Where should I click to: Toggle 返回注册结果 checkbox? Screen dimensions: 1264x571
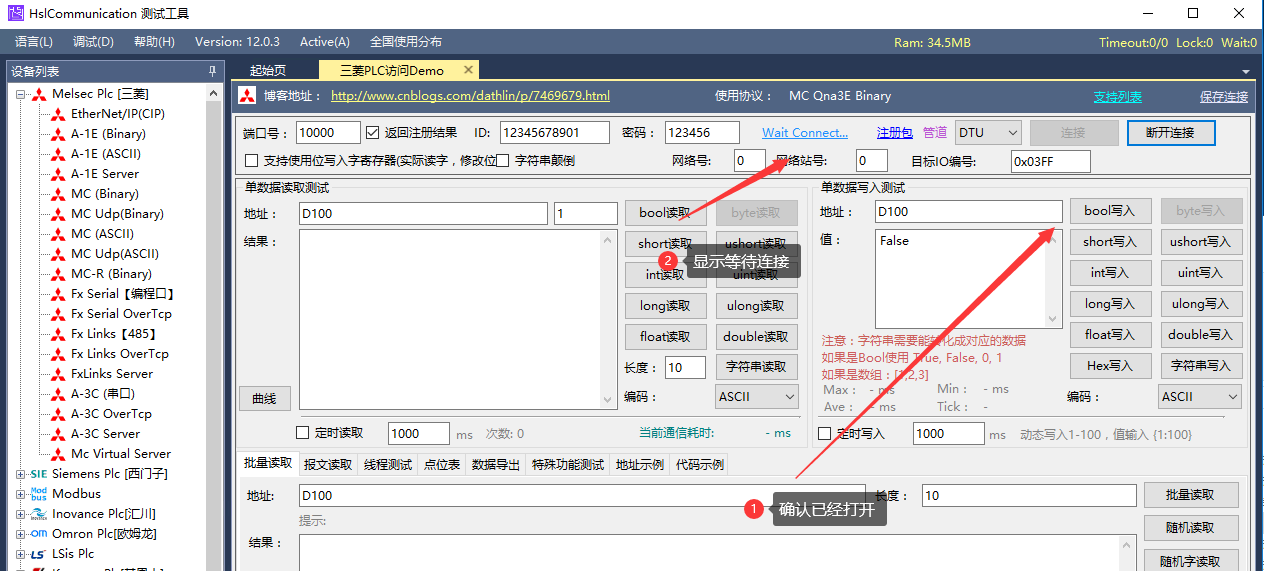tap(373, 132)
